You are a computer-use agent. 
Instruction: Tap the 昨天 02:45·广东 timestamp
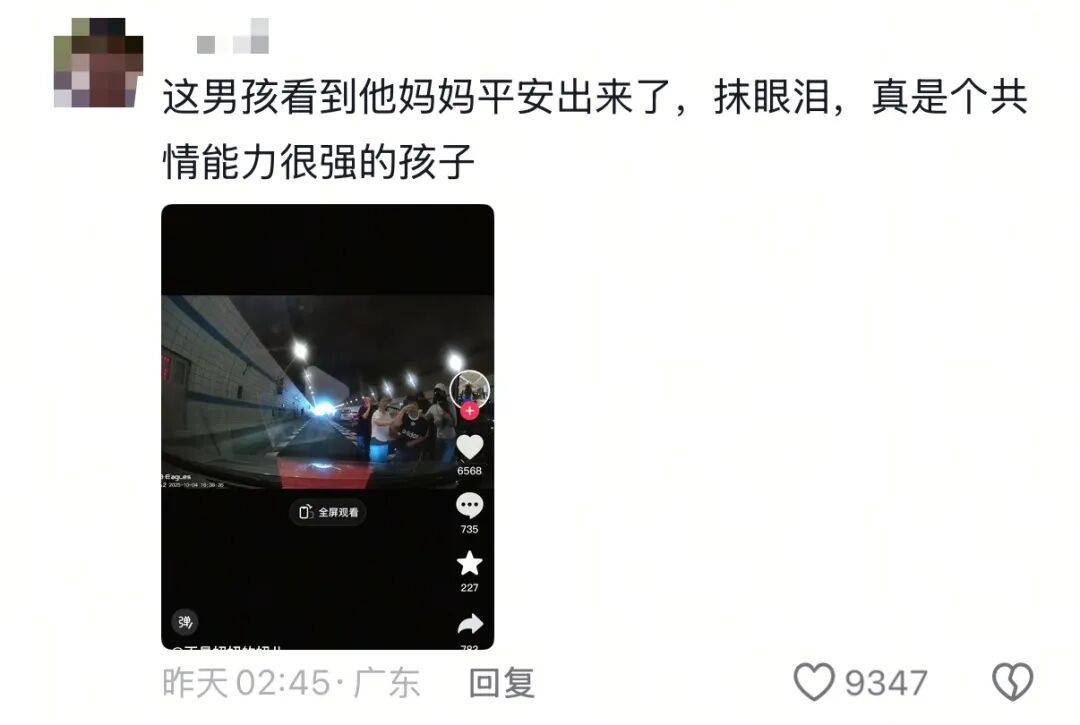point(291,683)
